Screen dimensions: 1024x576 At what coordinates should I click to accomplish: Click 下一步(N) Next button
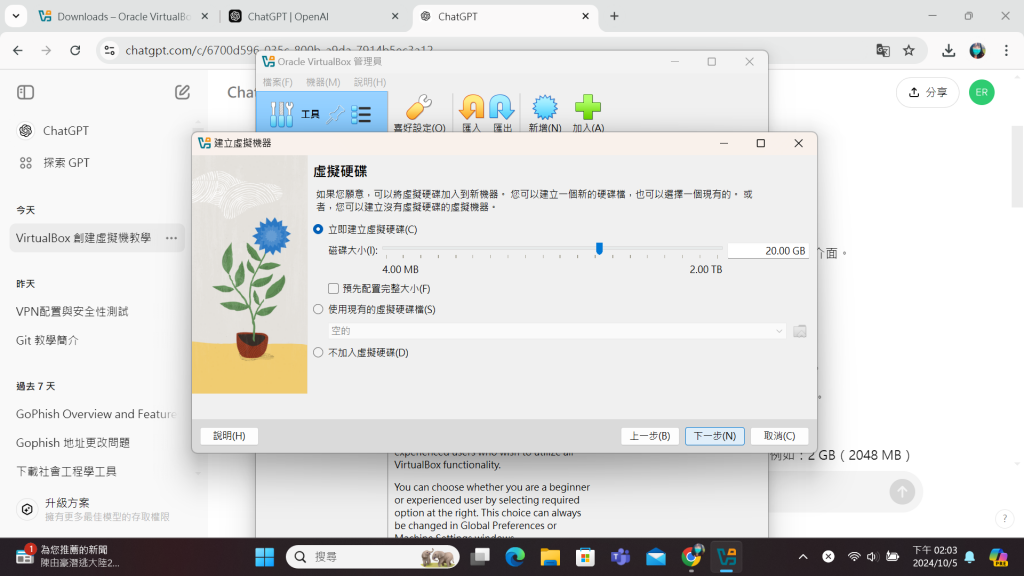714,436
